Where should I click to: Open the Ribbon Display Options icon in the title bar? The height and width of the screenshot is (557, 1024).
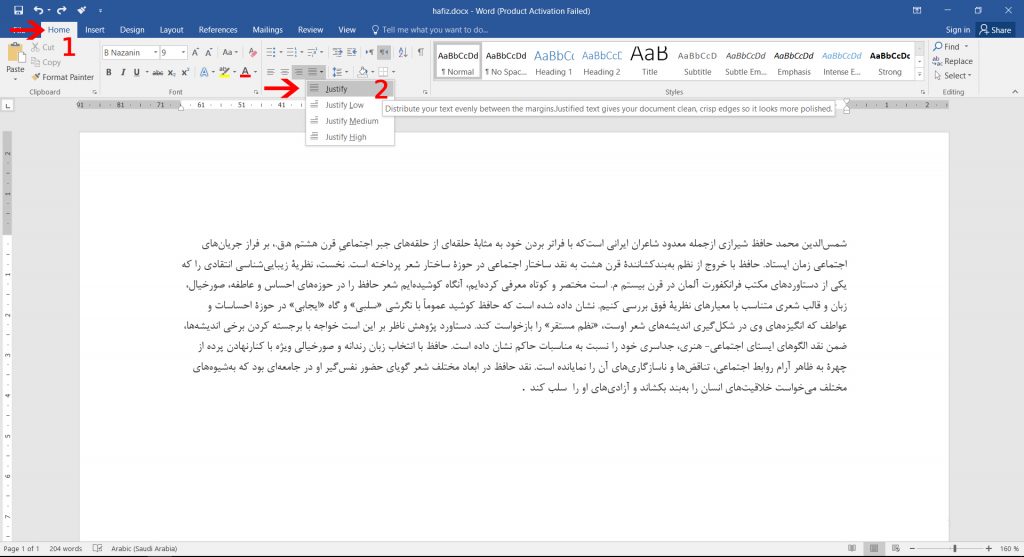[917, 10]
